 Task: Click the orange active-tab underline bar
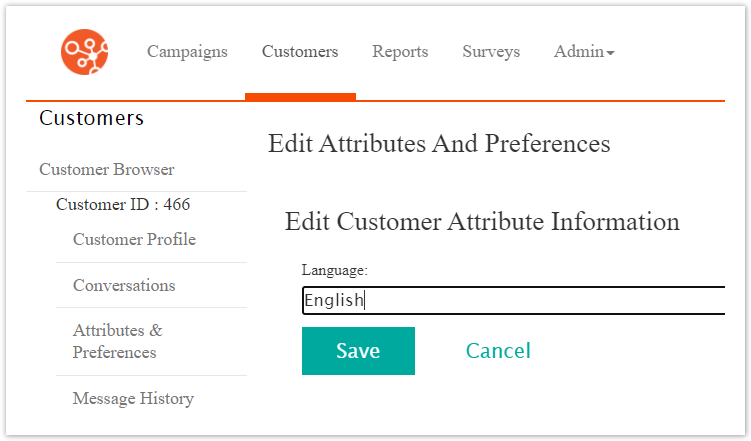(300, 97)
